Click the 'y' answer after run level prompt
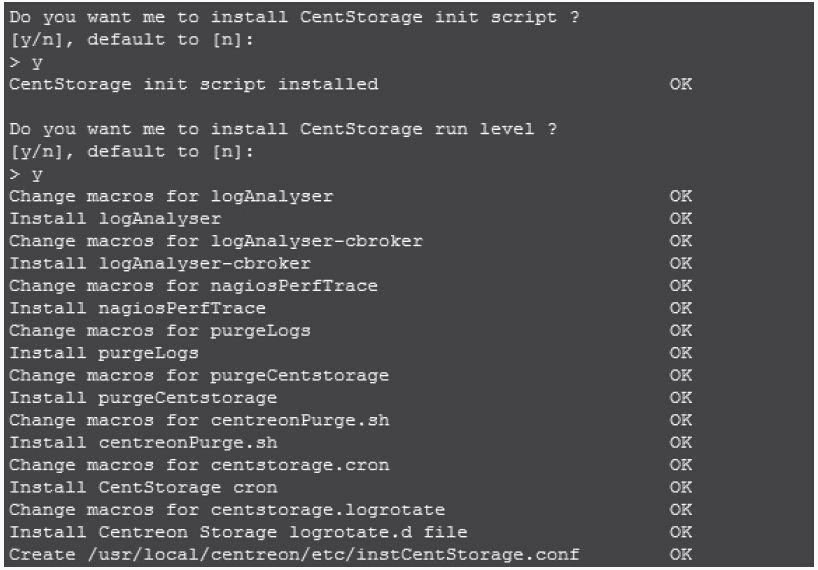Viewport: 818px width, 570px height. 37,174
